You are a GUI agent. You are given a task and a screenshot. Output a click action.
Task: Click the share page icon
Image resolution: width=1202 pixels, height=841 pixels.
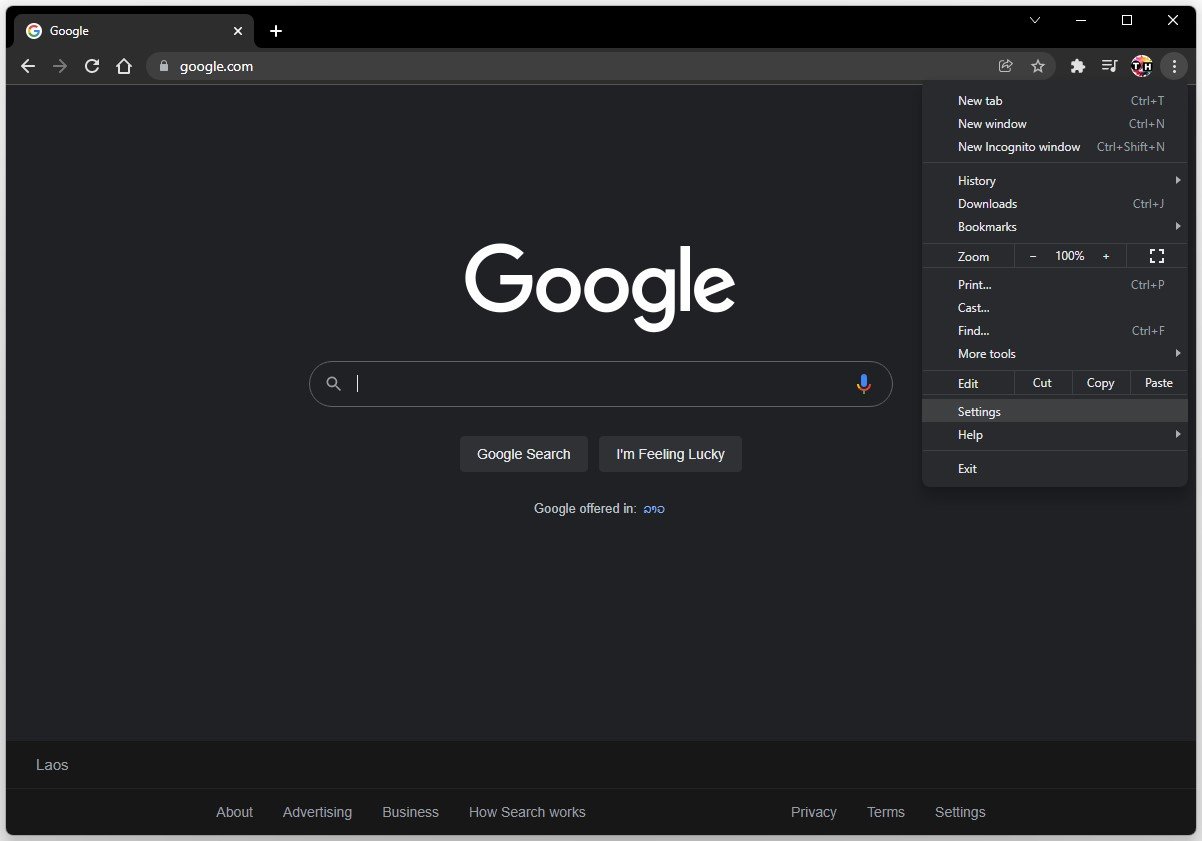click(1006, 66)
